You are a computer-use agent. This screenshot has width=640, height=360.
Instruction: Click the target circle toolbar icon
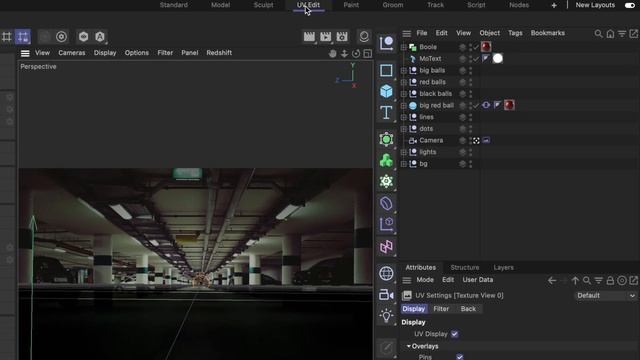pyautogui.click(x=61, y=37)
